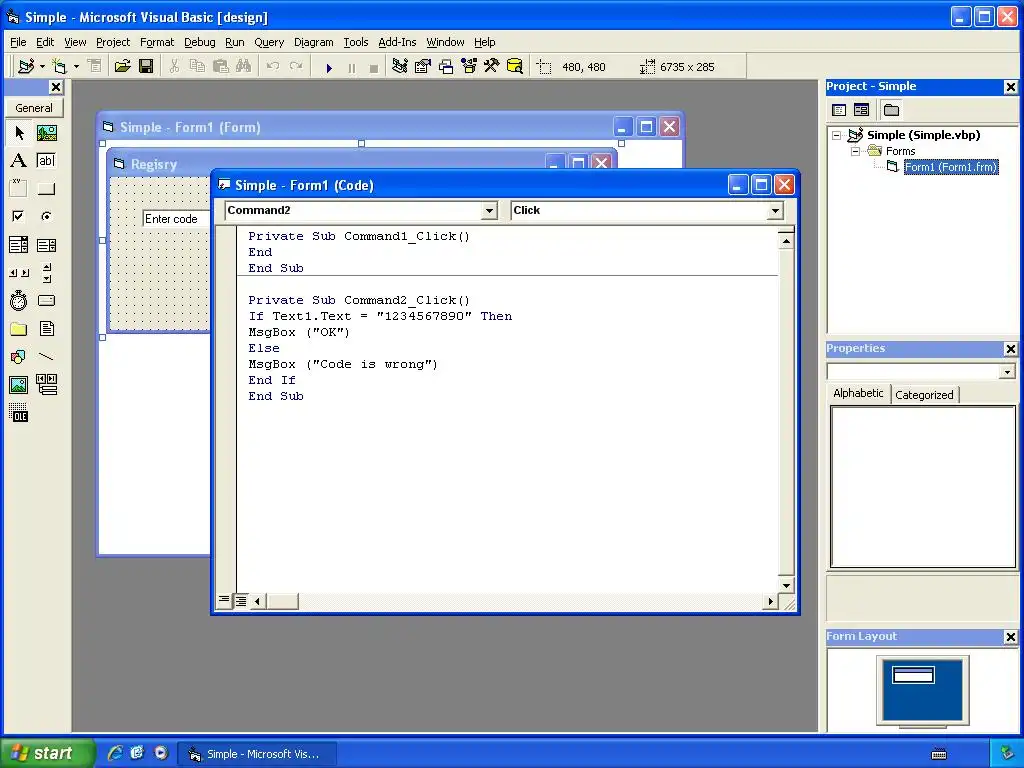Select the Label tool (letter A)

coord(19,161)
